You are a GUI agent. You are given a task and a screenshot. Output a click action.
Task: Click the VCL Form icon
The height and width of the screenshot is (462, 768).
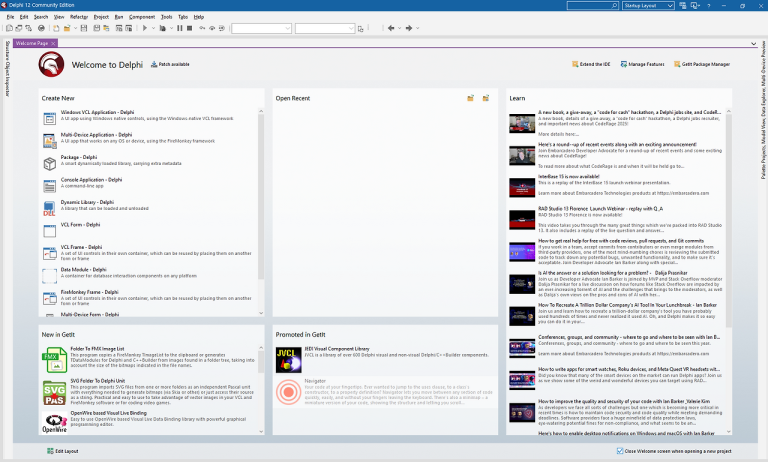(x=49, y=231)
